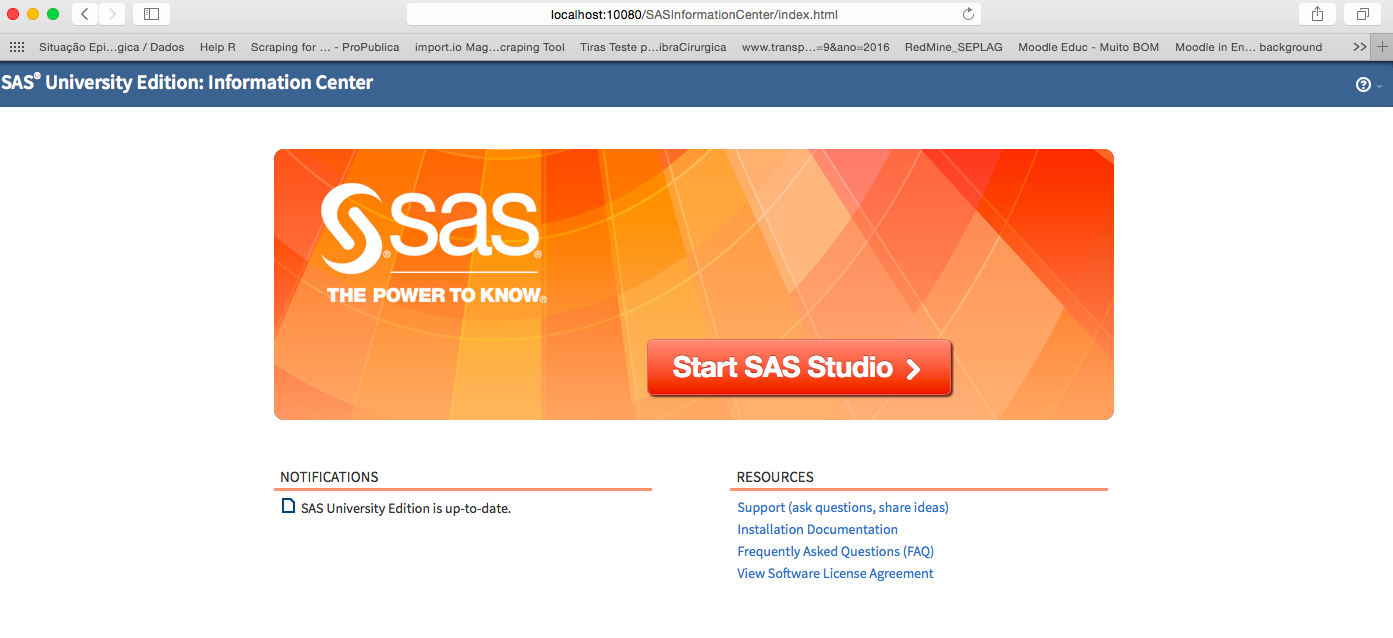Toggle the Safari sidebar icon
Screen dimensions: 1393x638
[151, 14]
